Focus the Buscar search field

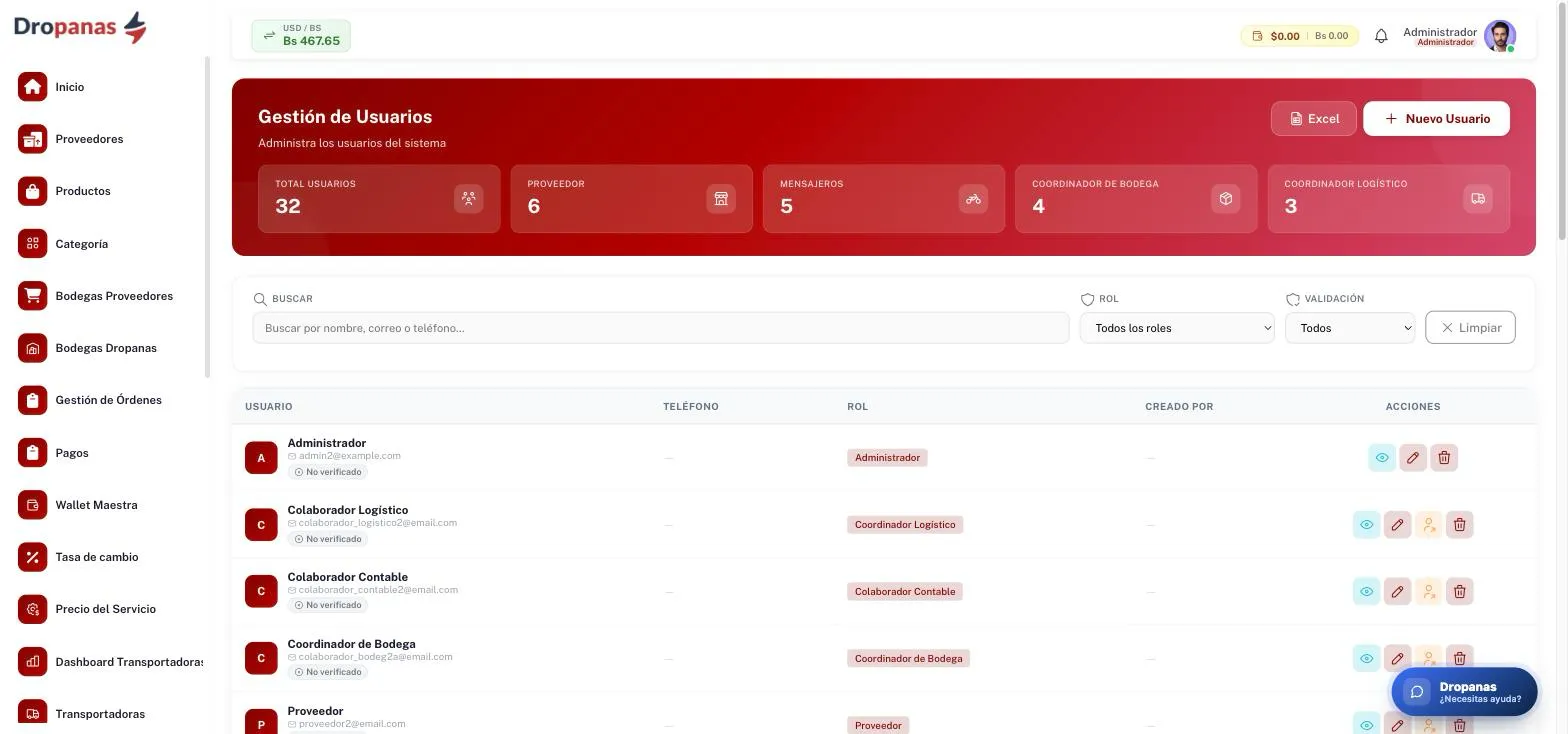(x=661, y=328)
